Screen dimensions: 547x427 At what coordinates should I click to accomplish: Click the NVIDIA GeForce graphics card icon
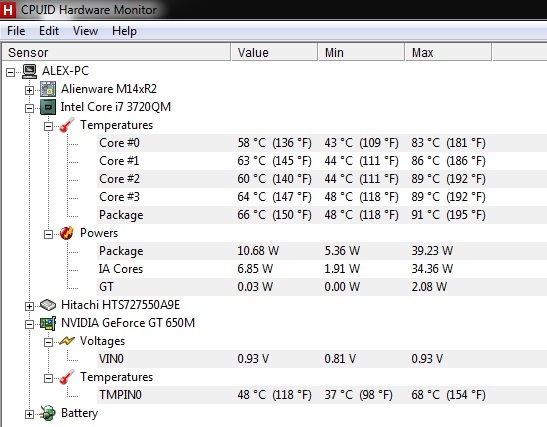click(48, 323)
